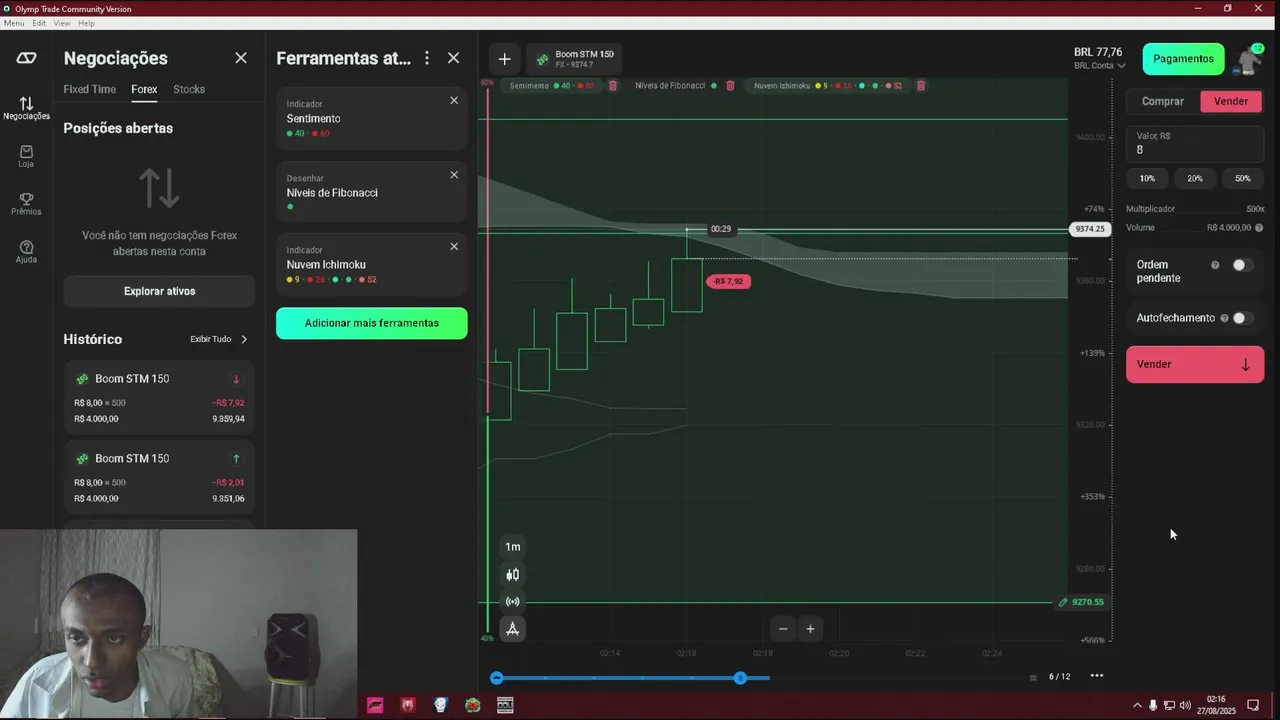Viewport: 1280px width, 720px height.
Task: Open the drawing tools compass icon
Action: pos(513,629)
